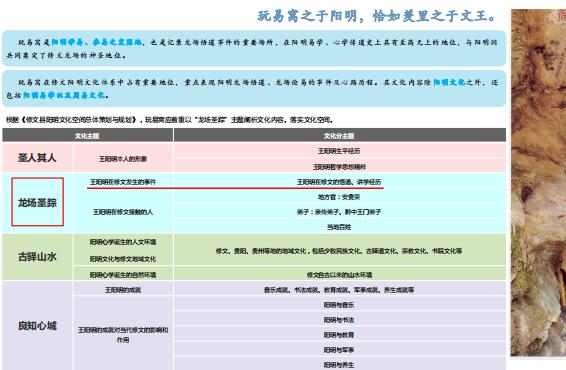This screenshot has width=566, height=370.
Task: Click the 古驿山水 theme cell
Action: click(37, 257)
